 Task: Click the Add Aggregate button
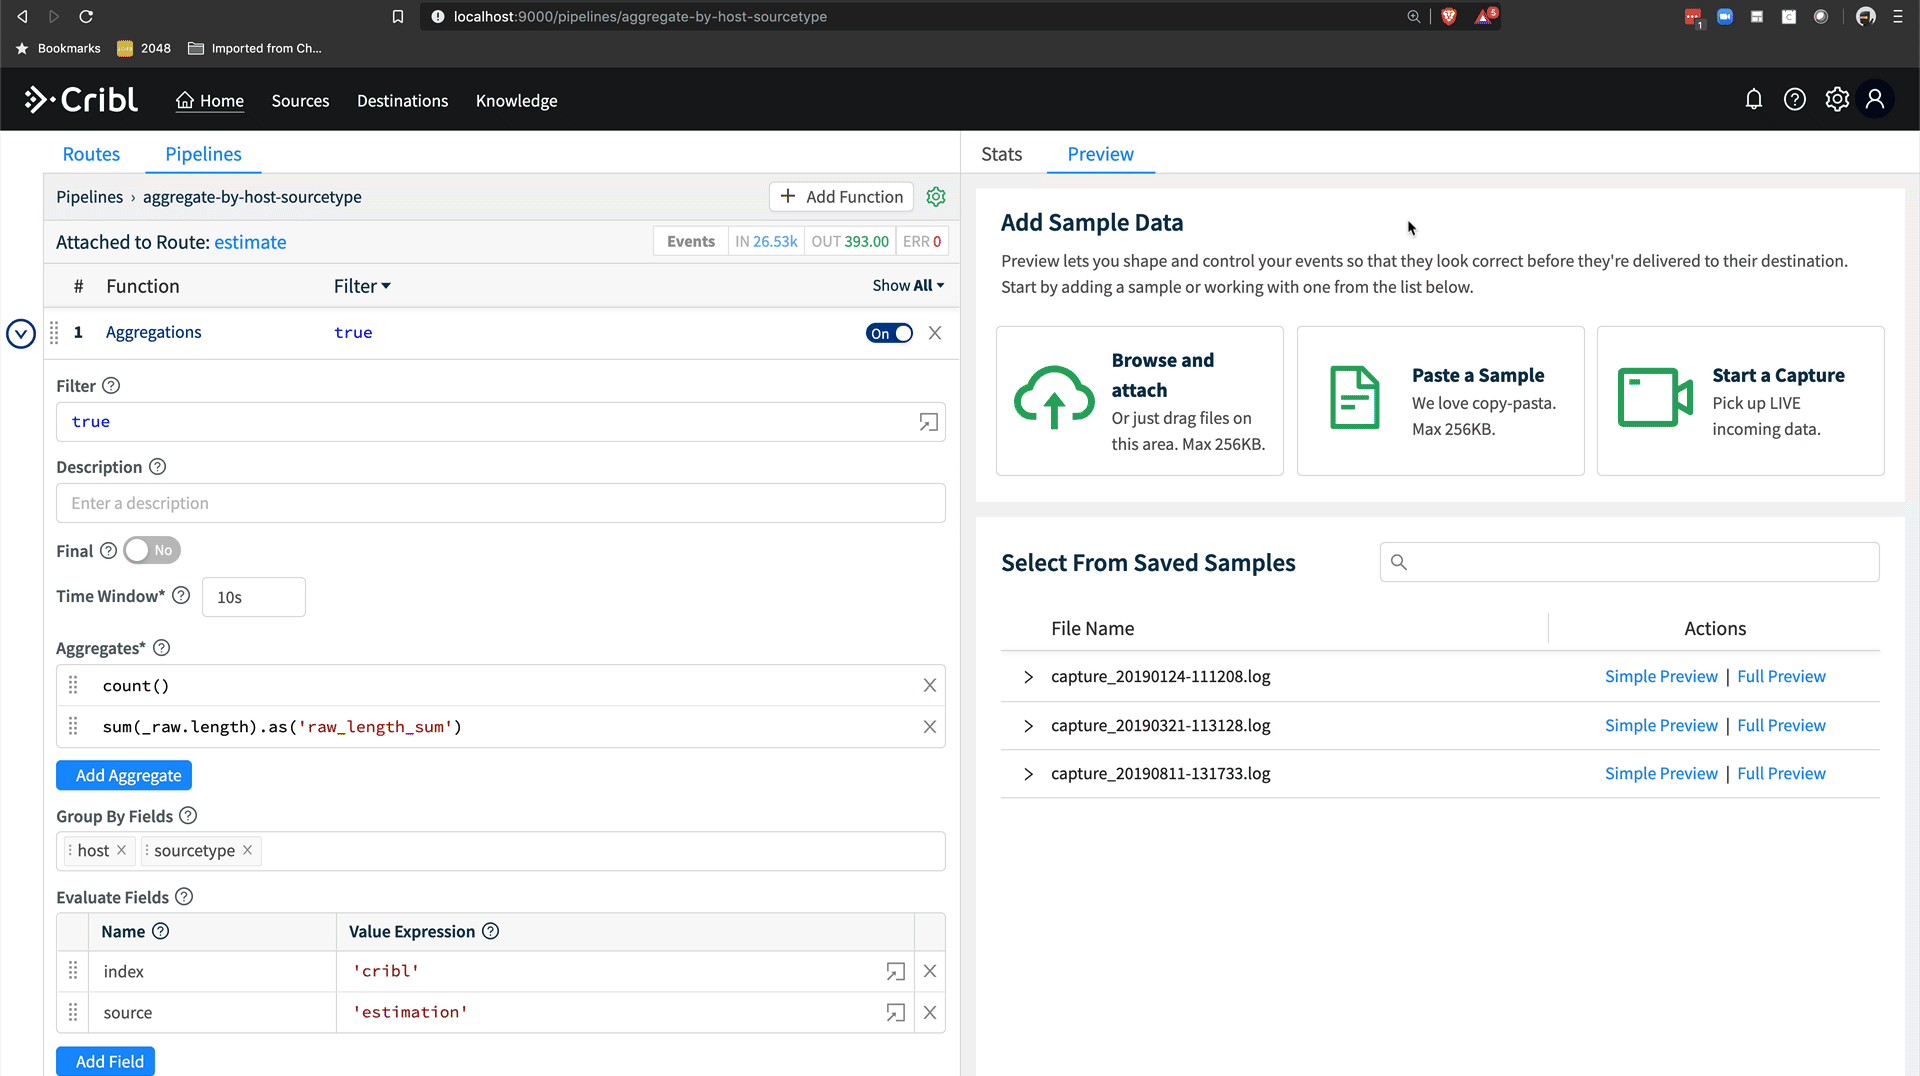tap(124, 776)
